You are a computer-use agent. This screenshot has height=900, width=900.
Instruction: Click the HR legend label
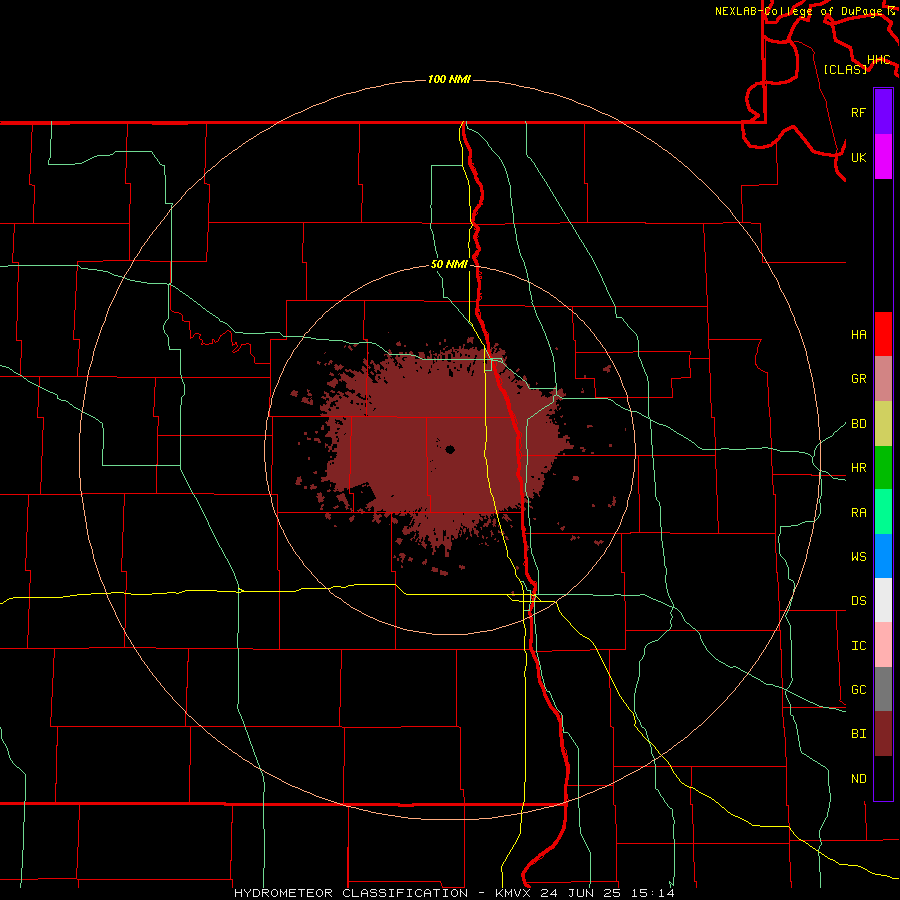[858, 468]
